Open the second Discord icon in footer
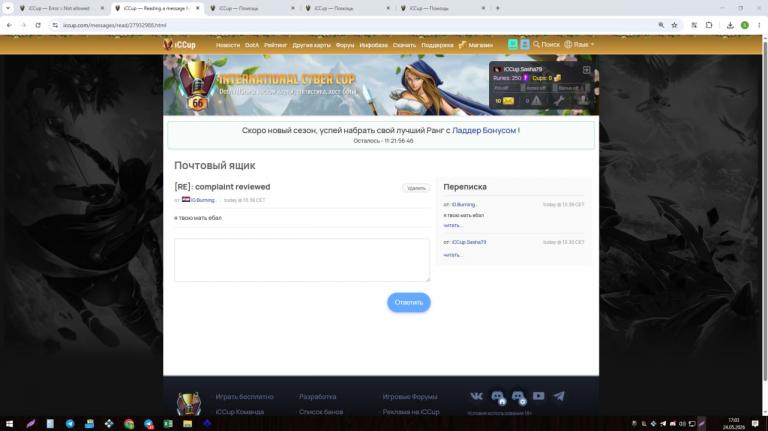 click(518, 397)
